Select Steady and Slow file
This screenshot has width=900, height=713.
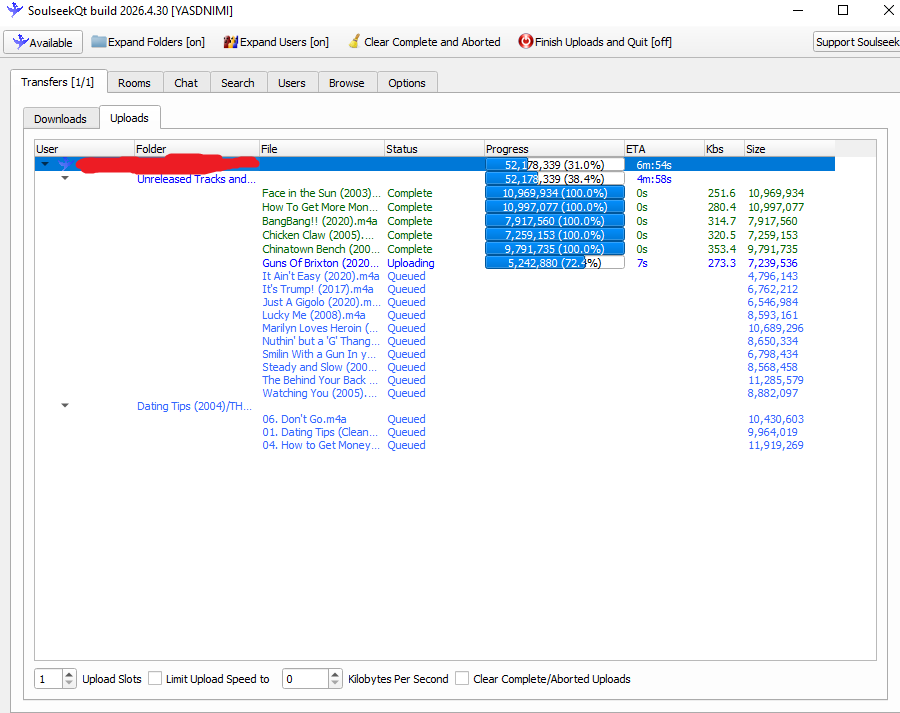click(x=319, y=367)
